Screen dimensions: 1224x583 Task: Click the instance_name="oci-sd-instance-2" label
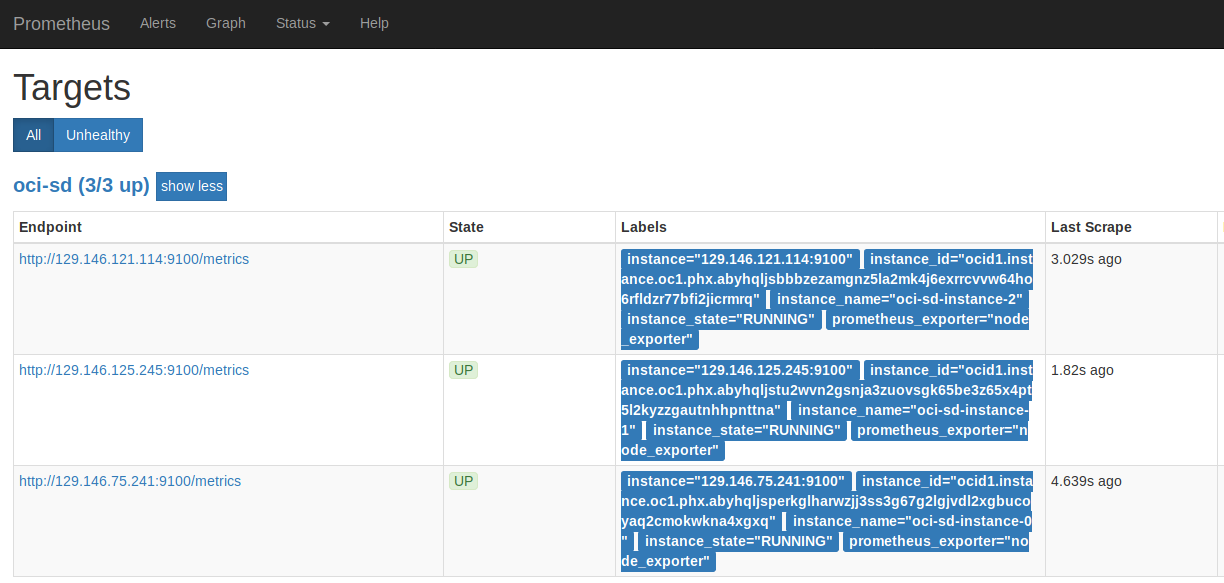(x=899, y=299)
